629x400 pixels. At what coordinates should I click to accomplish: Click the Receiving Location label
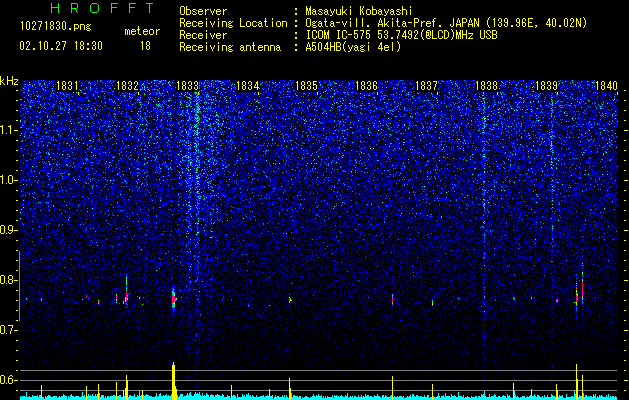pyautogui.click(x=233, y=23)
